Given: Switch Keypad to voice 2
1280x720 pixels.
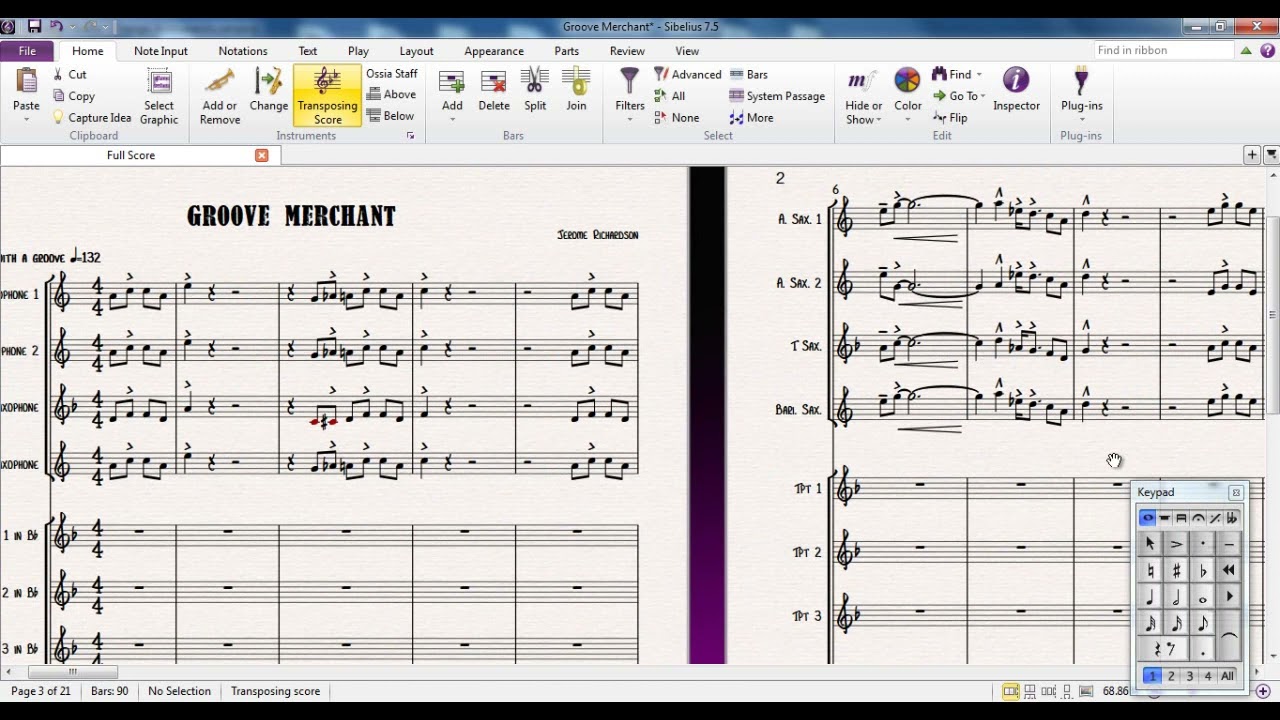Looking at the screenshot, I should point(1171,676).
